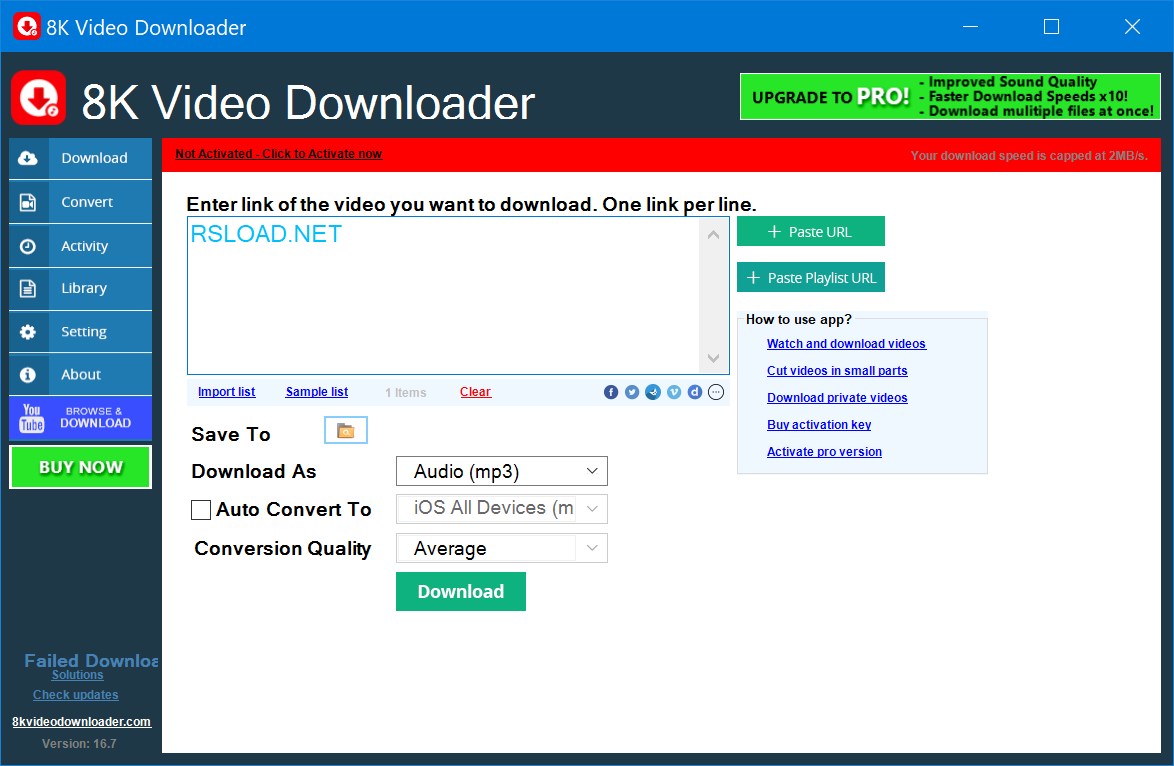Click the red app logo beside the heading
The image size is (1174, 766).
39,98
